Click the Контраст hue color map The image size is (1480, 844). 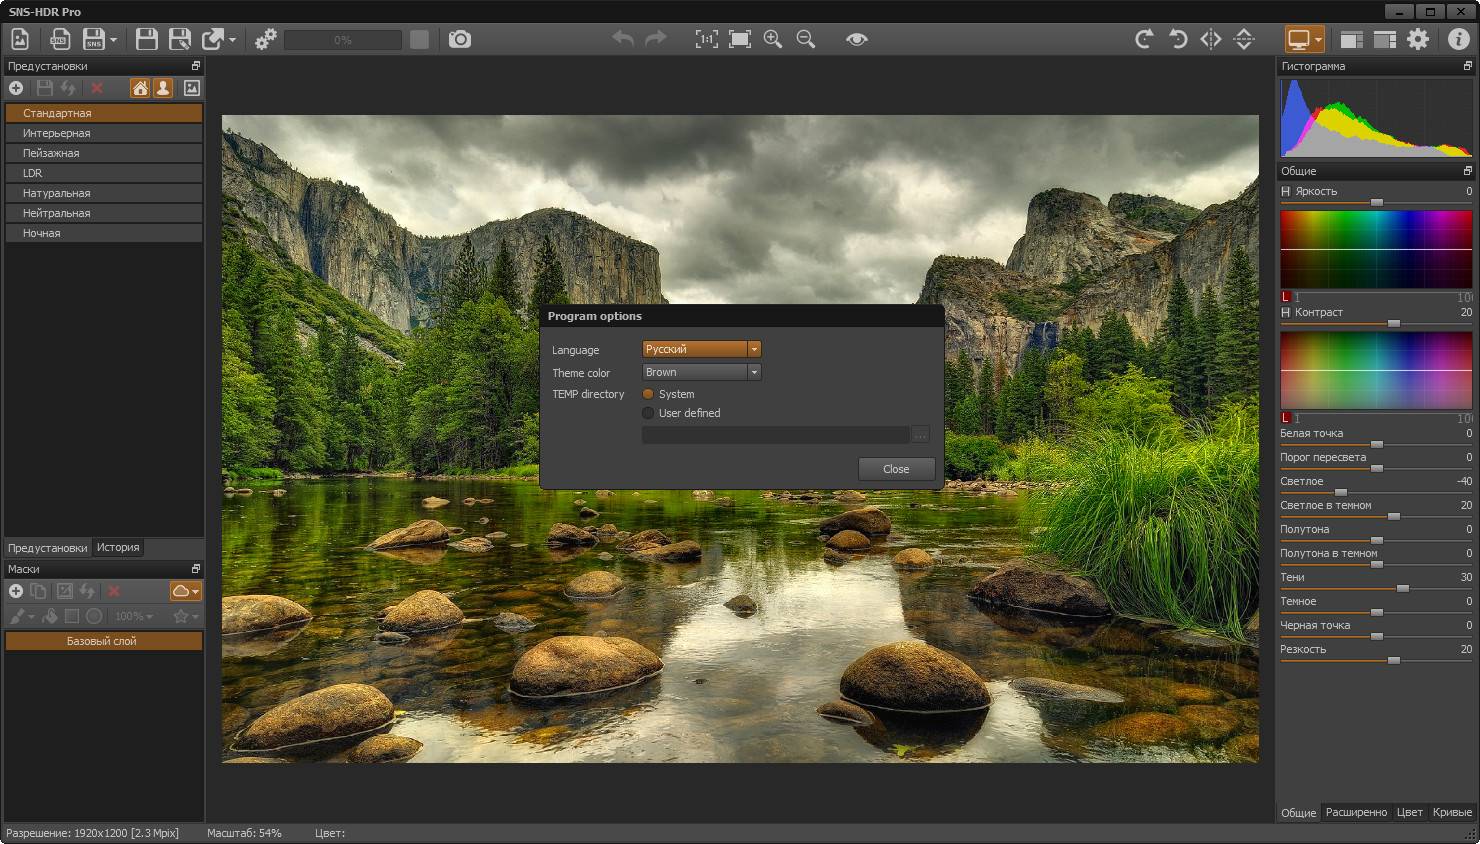click(x=1377, y=370)
